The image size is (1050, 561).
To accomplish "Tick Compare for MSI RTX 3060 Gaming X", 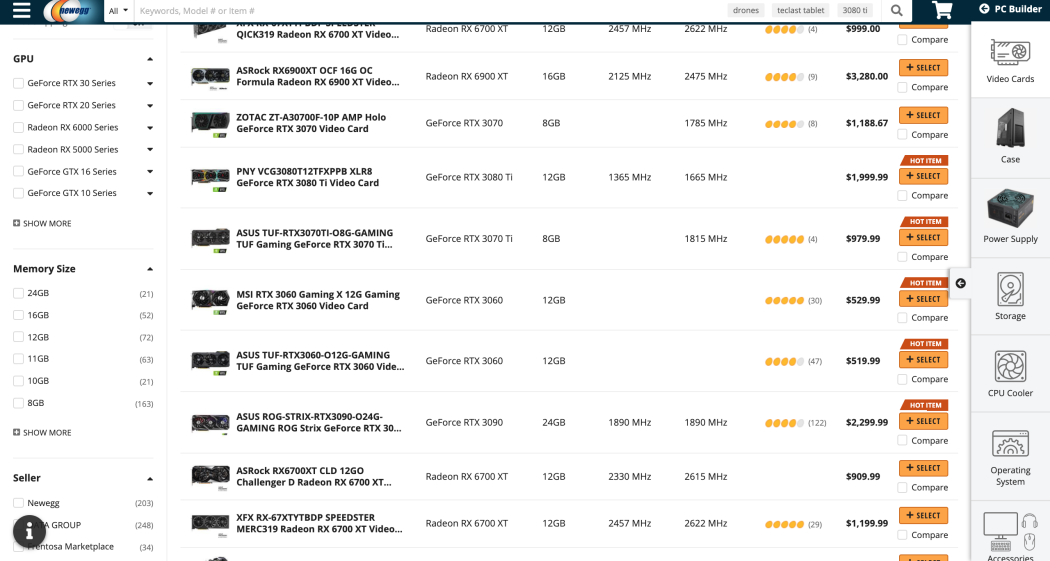I will click(x=903, y=318).
